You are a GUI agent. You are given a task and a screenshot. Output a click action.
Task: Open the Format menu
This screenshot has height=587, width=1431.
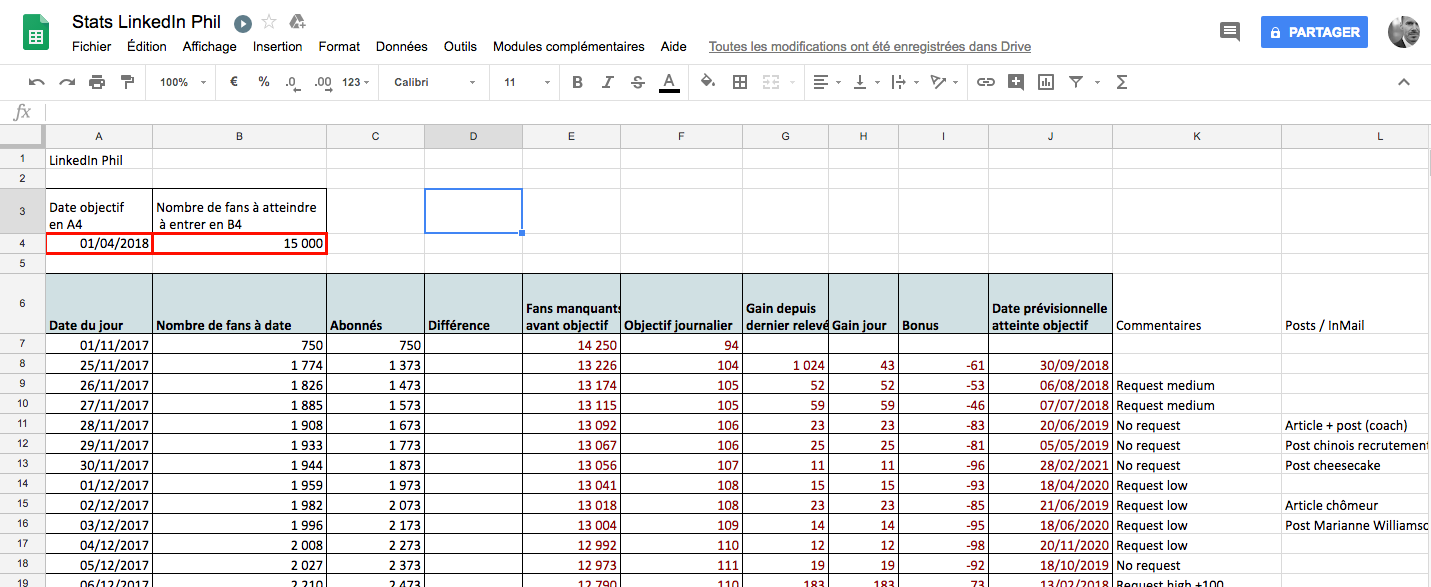click(x=340, y=47)
